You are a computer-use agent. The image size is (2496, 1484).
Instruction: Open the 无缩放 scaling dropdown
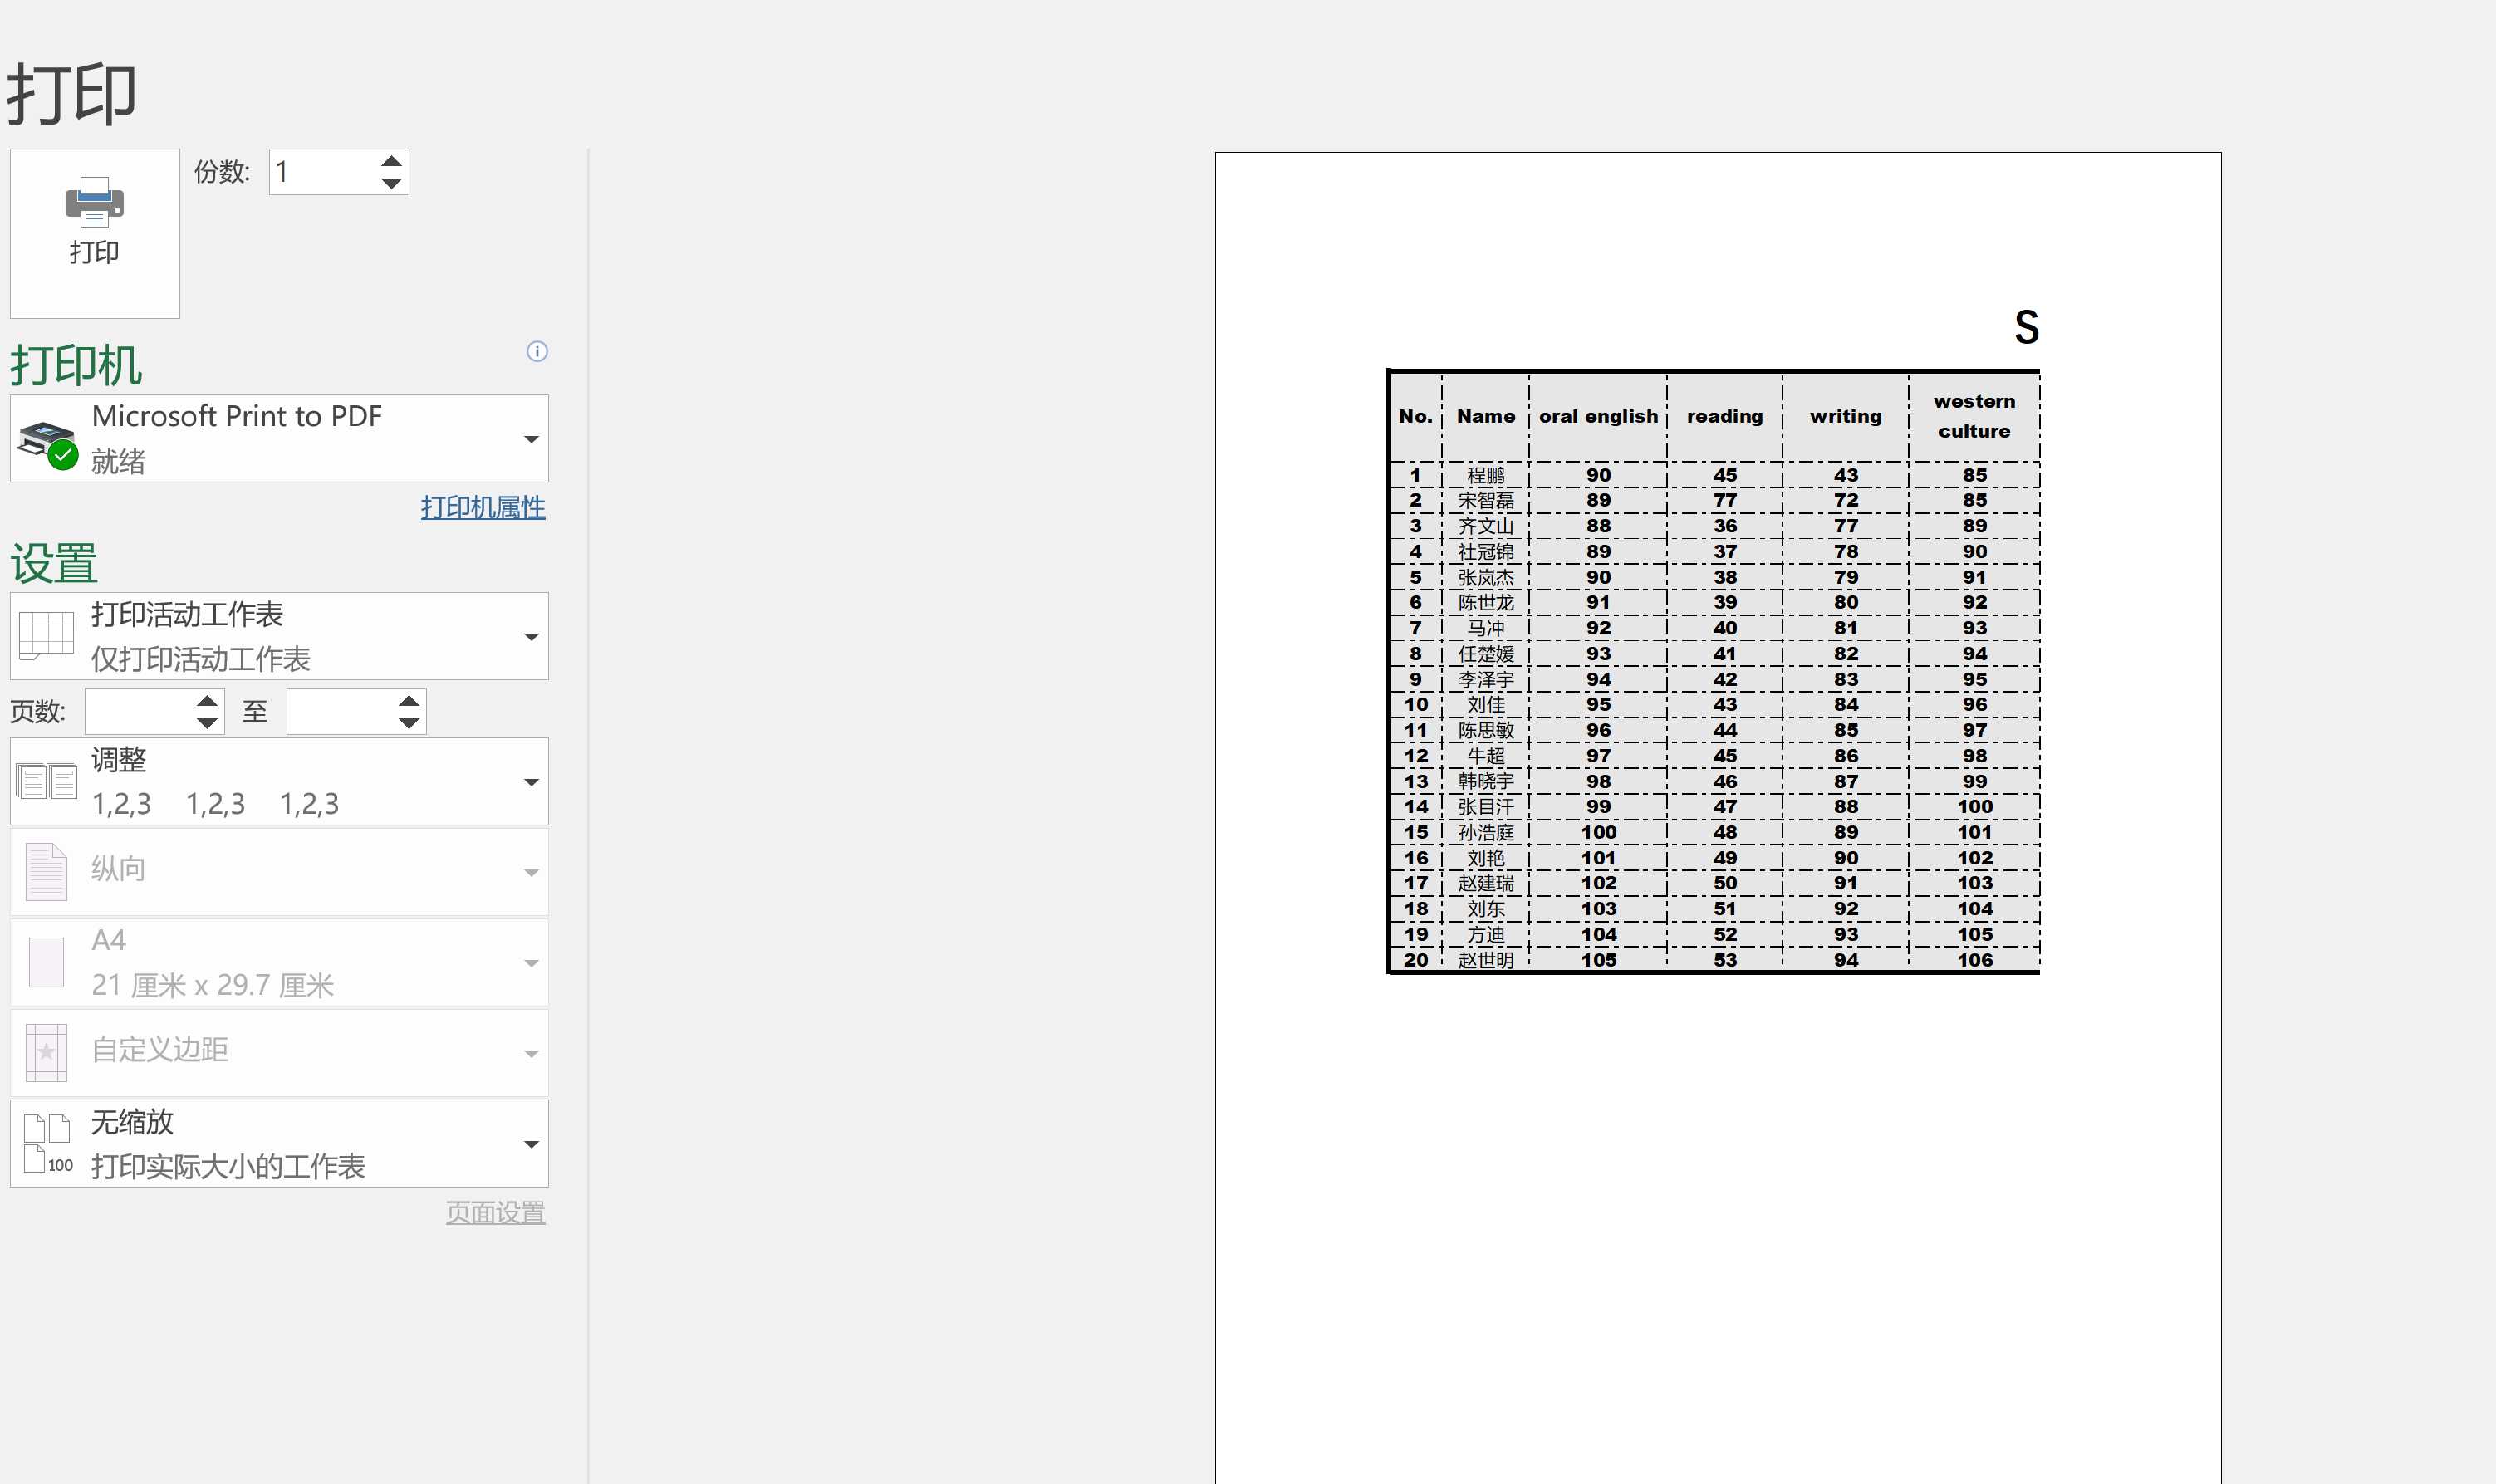[279, 1143]
